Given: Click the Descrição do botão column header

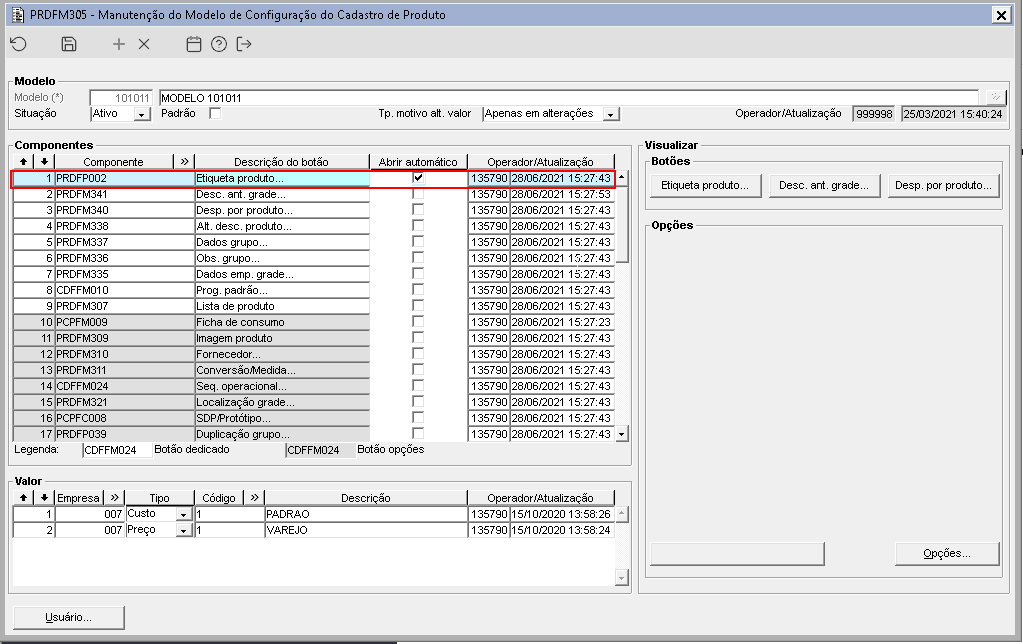Looking at the screenshot, I should pyautogui.click(x=281, y=161).
